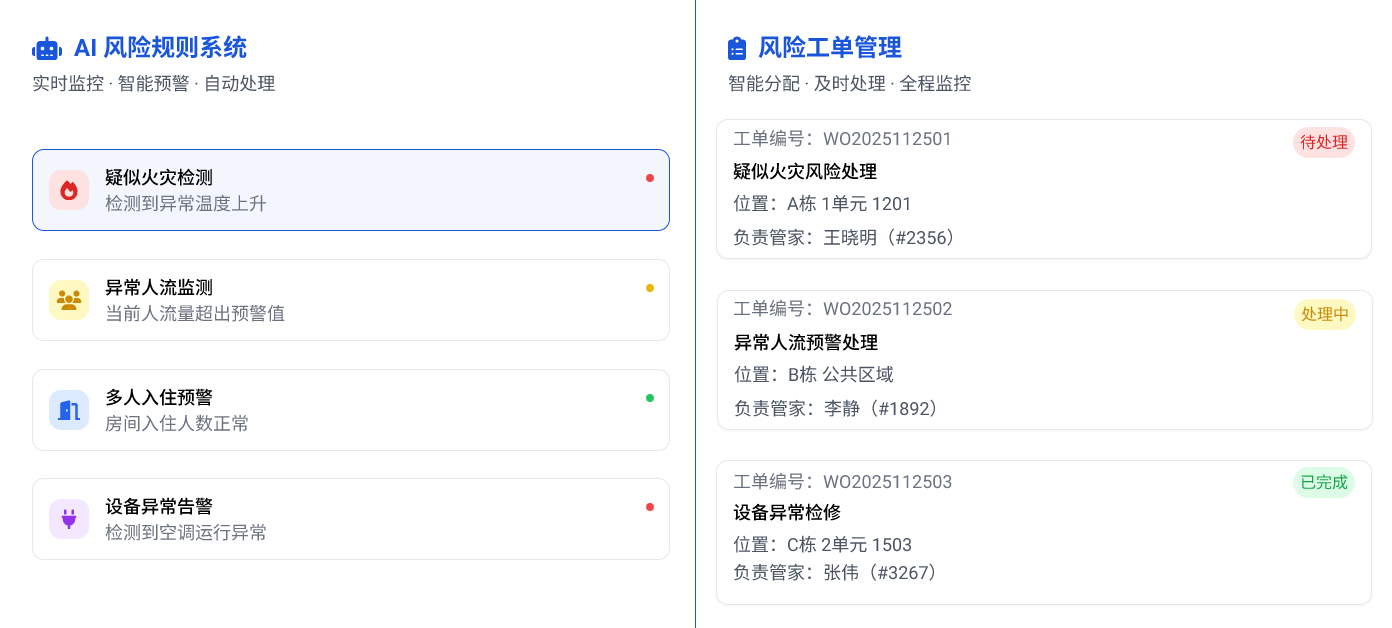Click red status dot on 疑似火灾检测
Screen dimensions: 1392x628
pos(650,178)
